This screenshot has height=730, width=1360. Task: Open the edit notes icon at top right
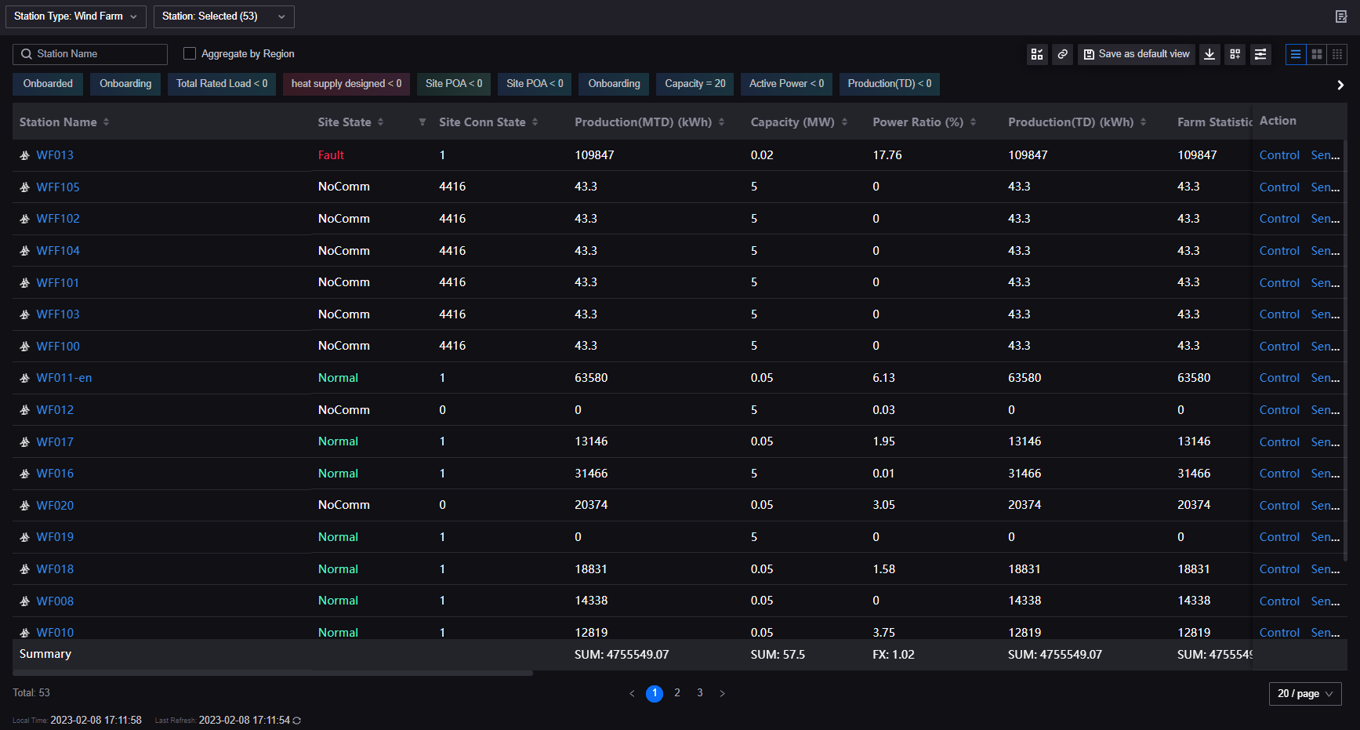tap(1341, 16)
